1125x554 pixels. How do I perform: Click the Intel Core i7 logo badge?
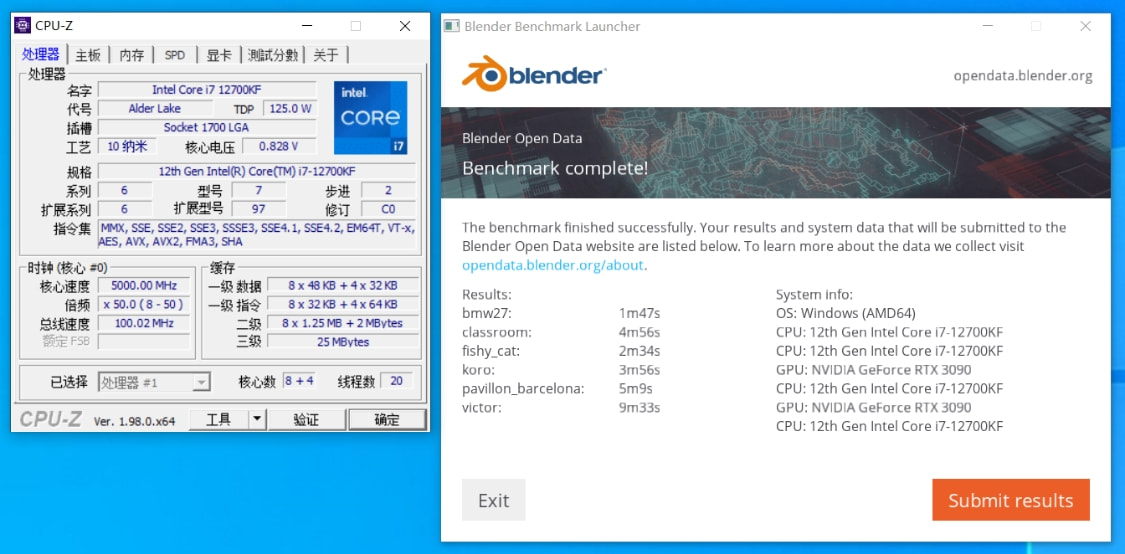[370, 117]
